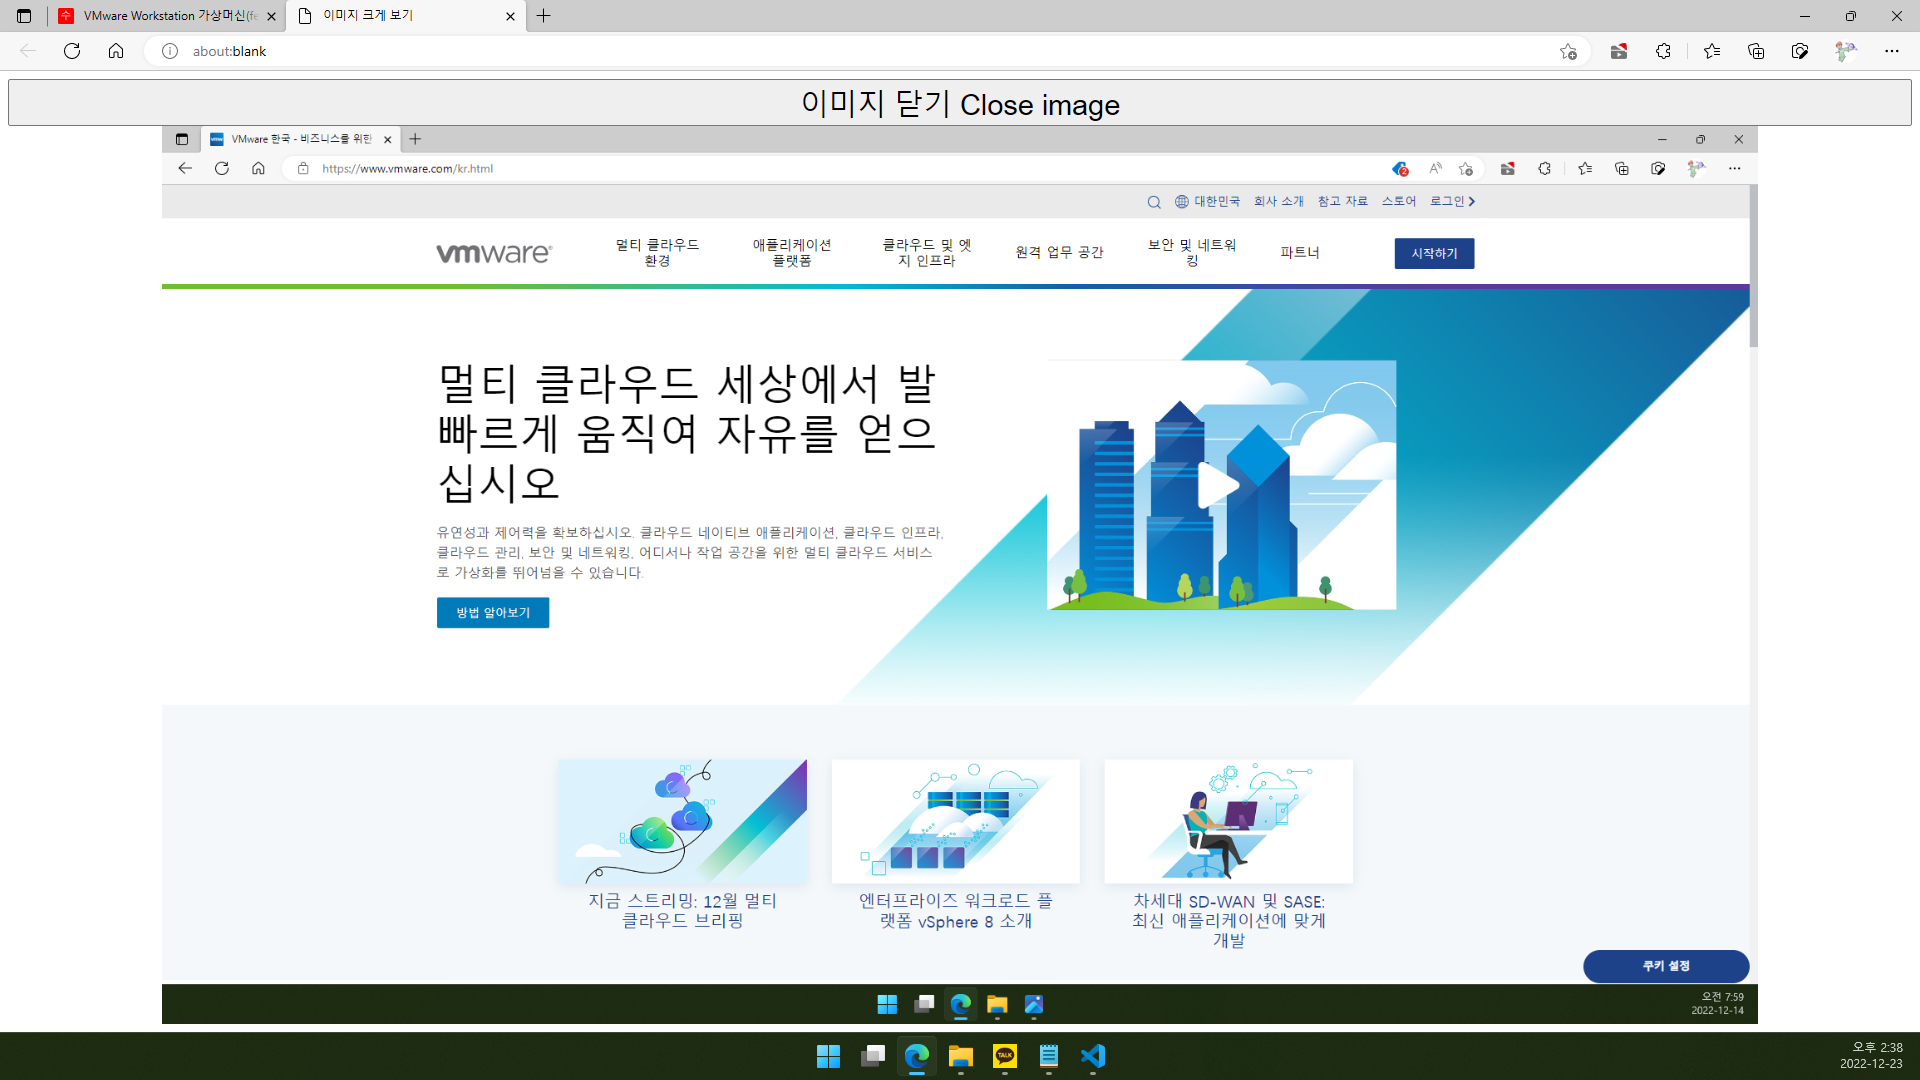Open 스토어 link
1920x1080 pixels.
1399,202
